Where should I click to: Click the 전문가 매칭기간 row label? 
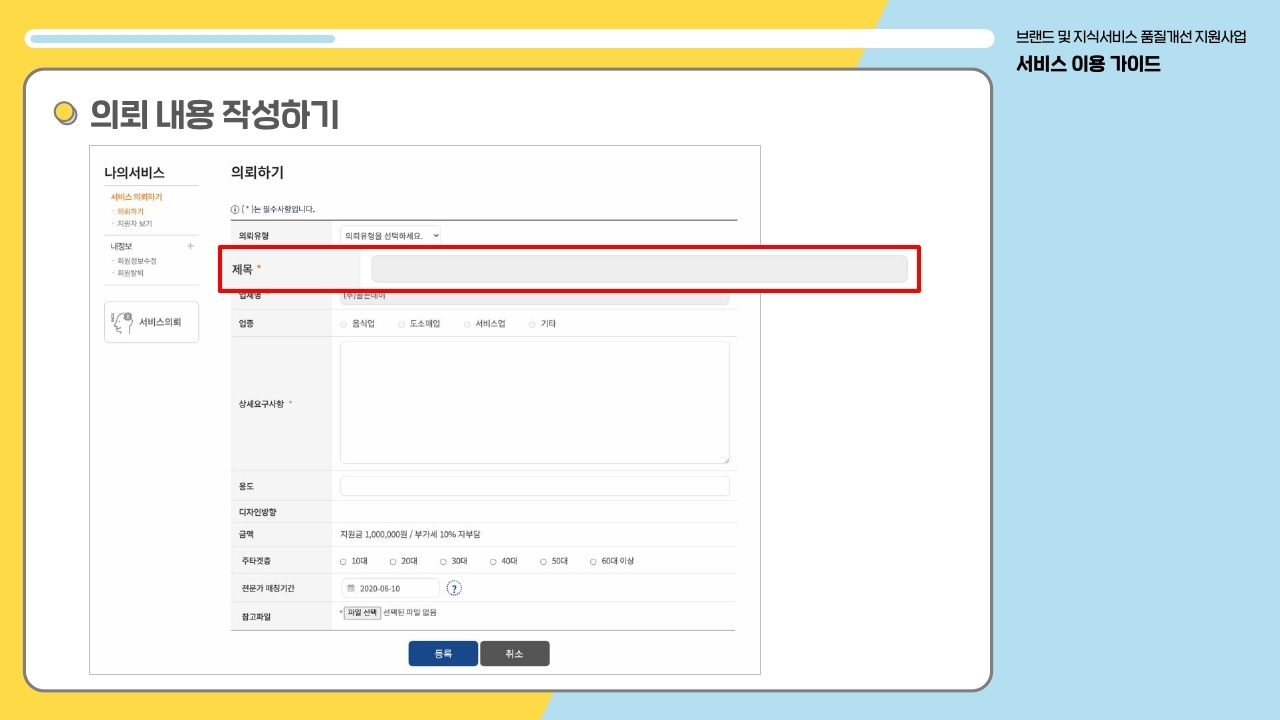click(x=269, y=589)
